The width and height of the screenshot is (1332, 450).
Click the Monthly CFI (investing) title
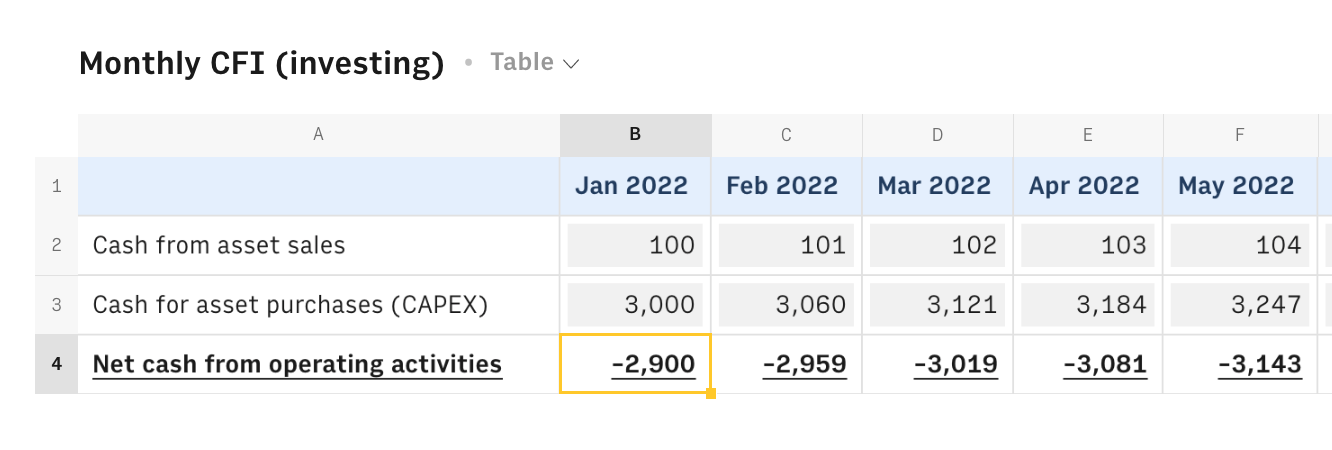(x=262, y=63)
